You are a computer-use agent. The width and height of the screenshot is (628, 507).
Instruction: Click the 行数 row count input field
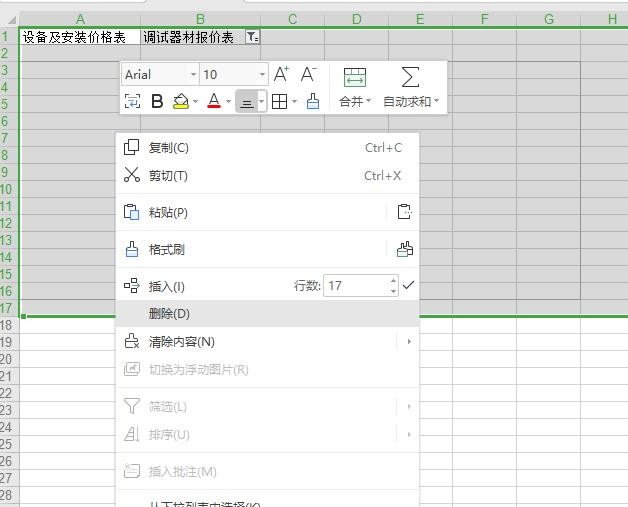(355, 286)
